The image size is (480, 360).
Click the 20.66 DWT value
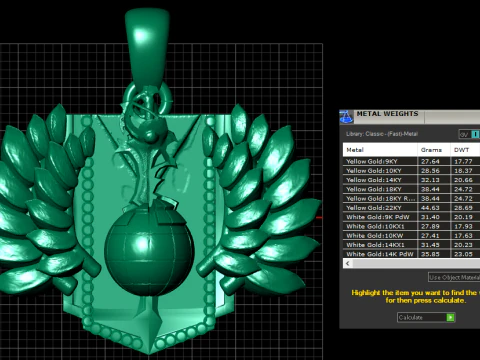tap(463, 180)
